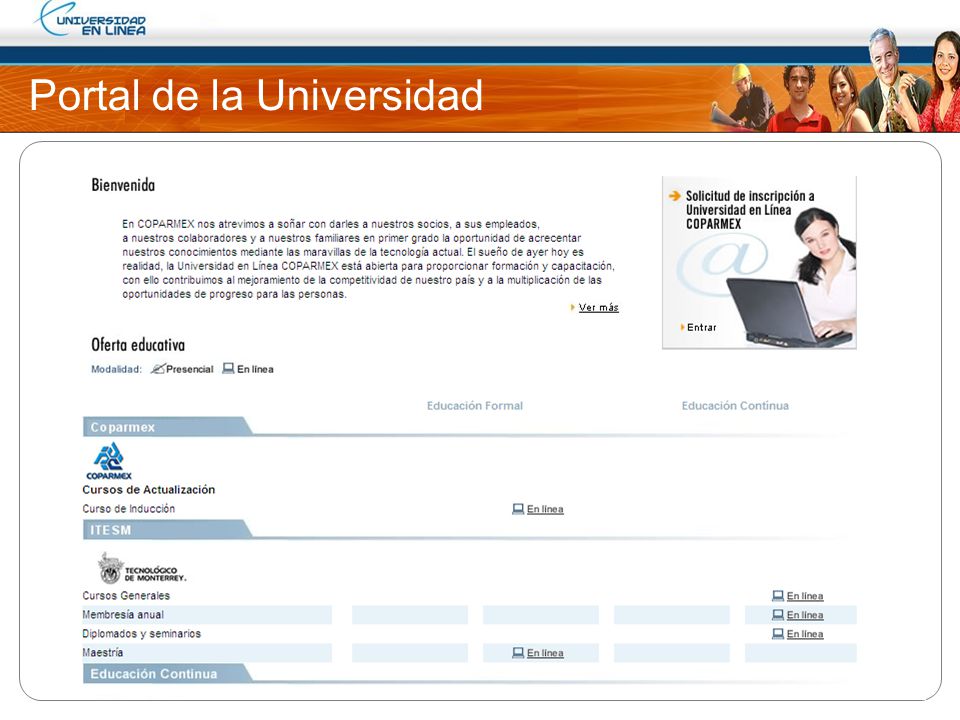This screenshot has height=720, width=960.
Task: Click the Presencial pencil icon
Action: point(158,369)
